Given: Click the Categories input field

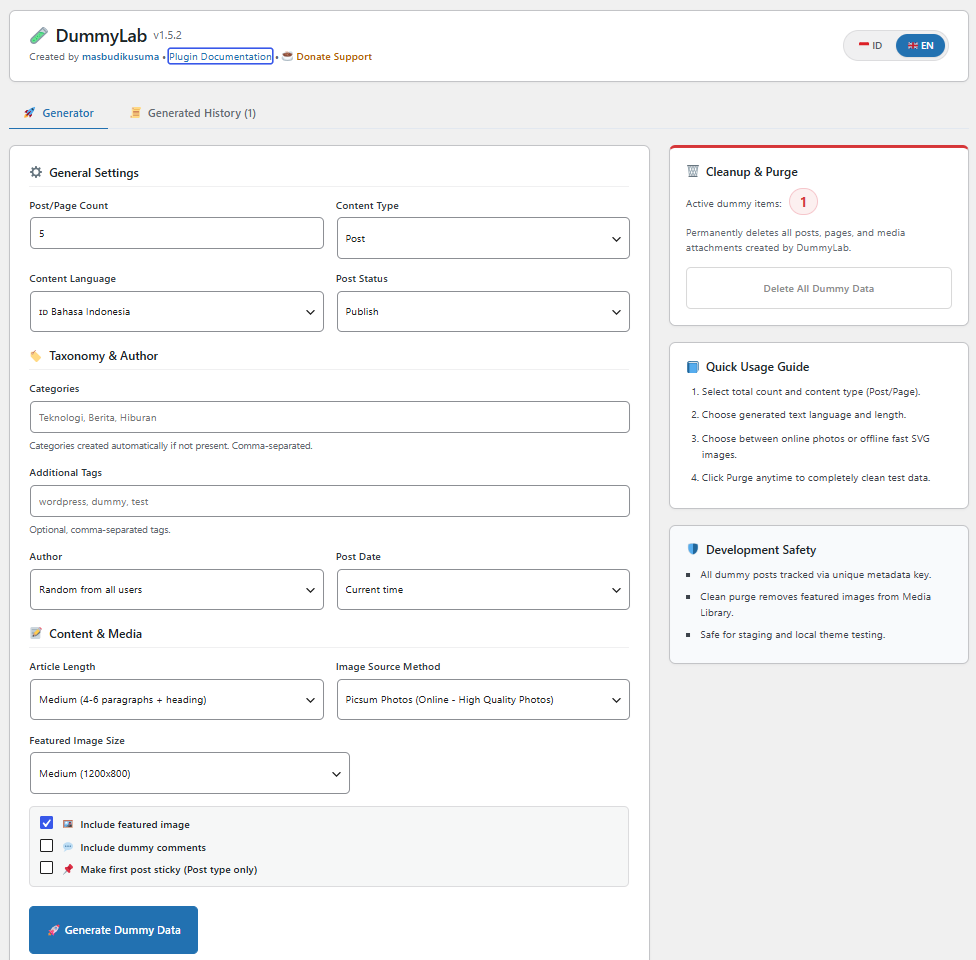Looking at the screenshot, I should [x=330, y=417].
